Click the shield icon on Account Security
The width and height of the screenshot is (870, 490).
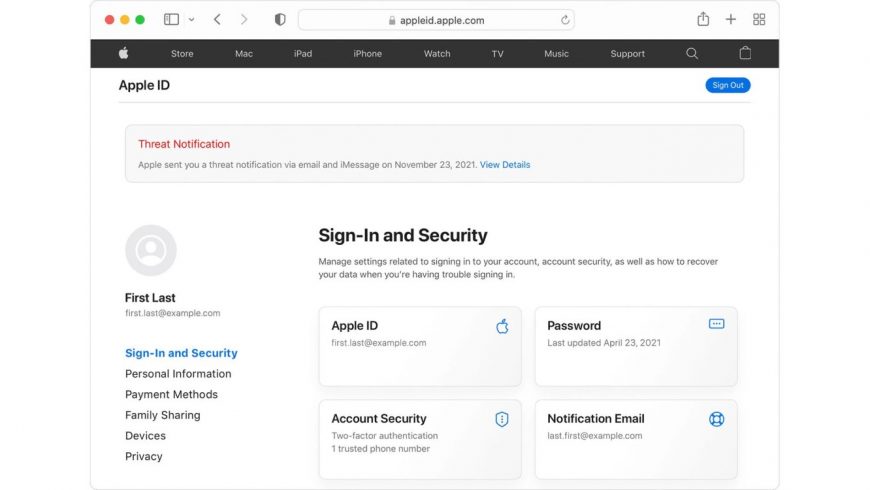click(502, 419)
